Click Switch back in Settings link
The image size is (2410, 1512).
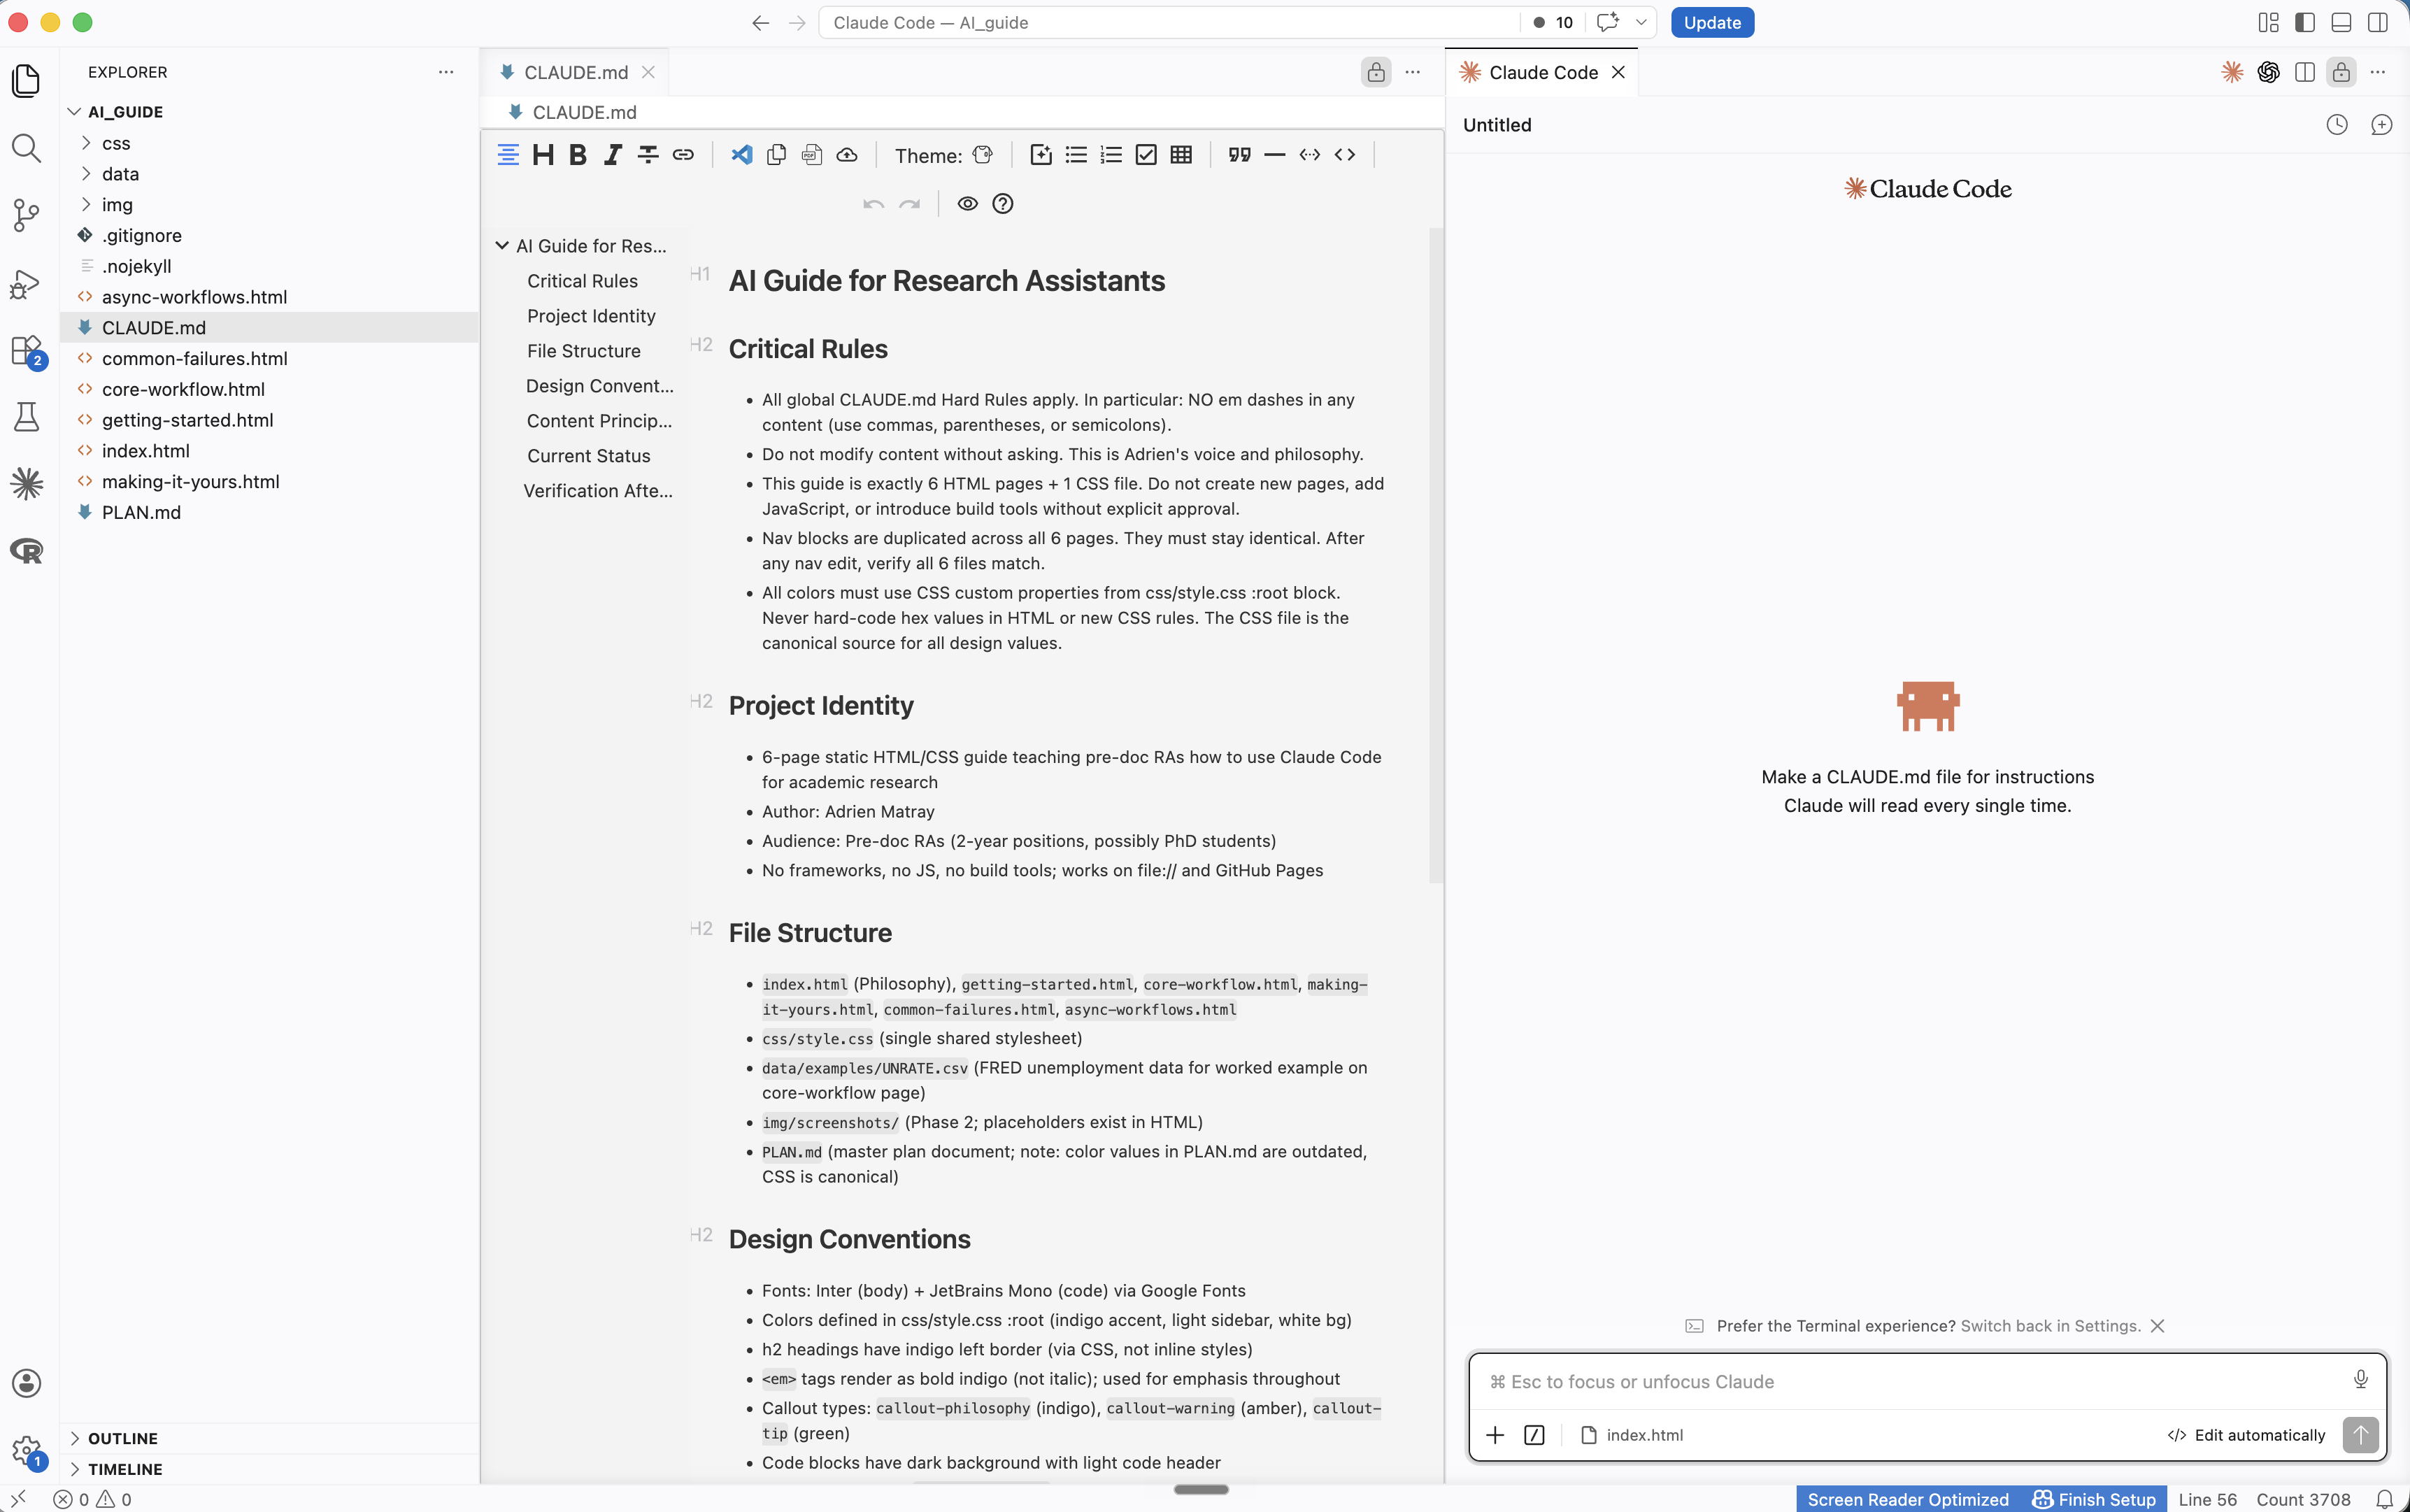point(2050,1326)
